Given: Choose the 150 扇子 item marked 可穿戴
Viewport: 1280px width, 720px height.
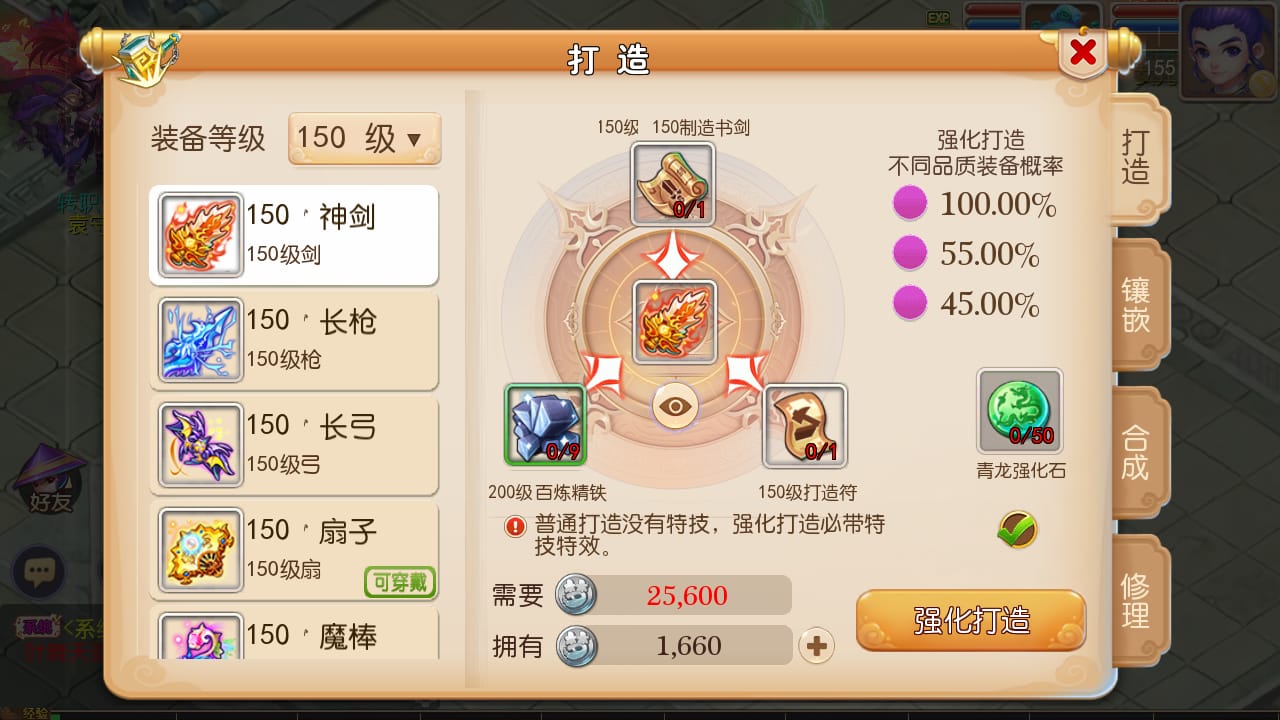Looking at the screenshot, I should tap(294, 551).
